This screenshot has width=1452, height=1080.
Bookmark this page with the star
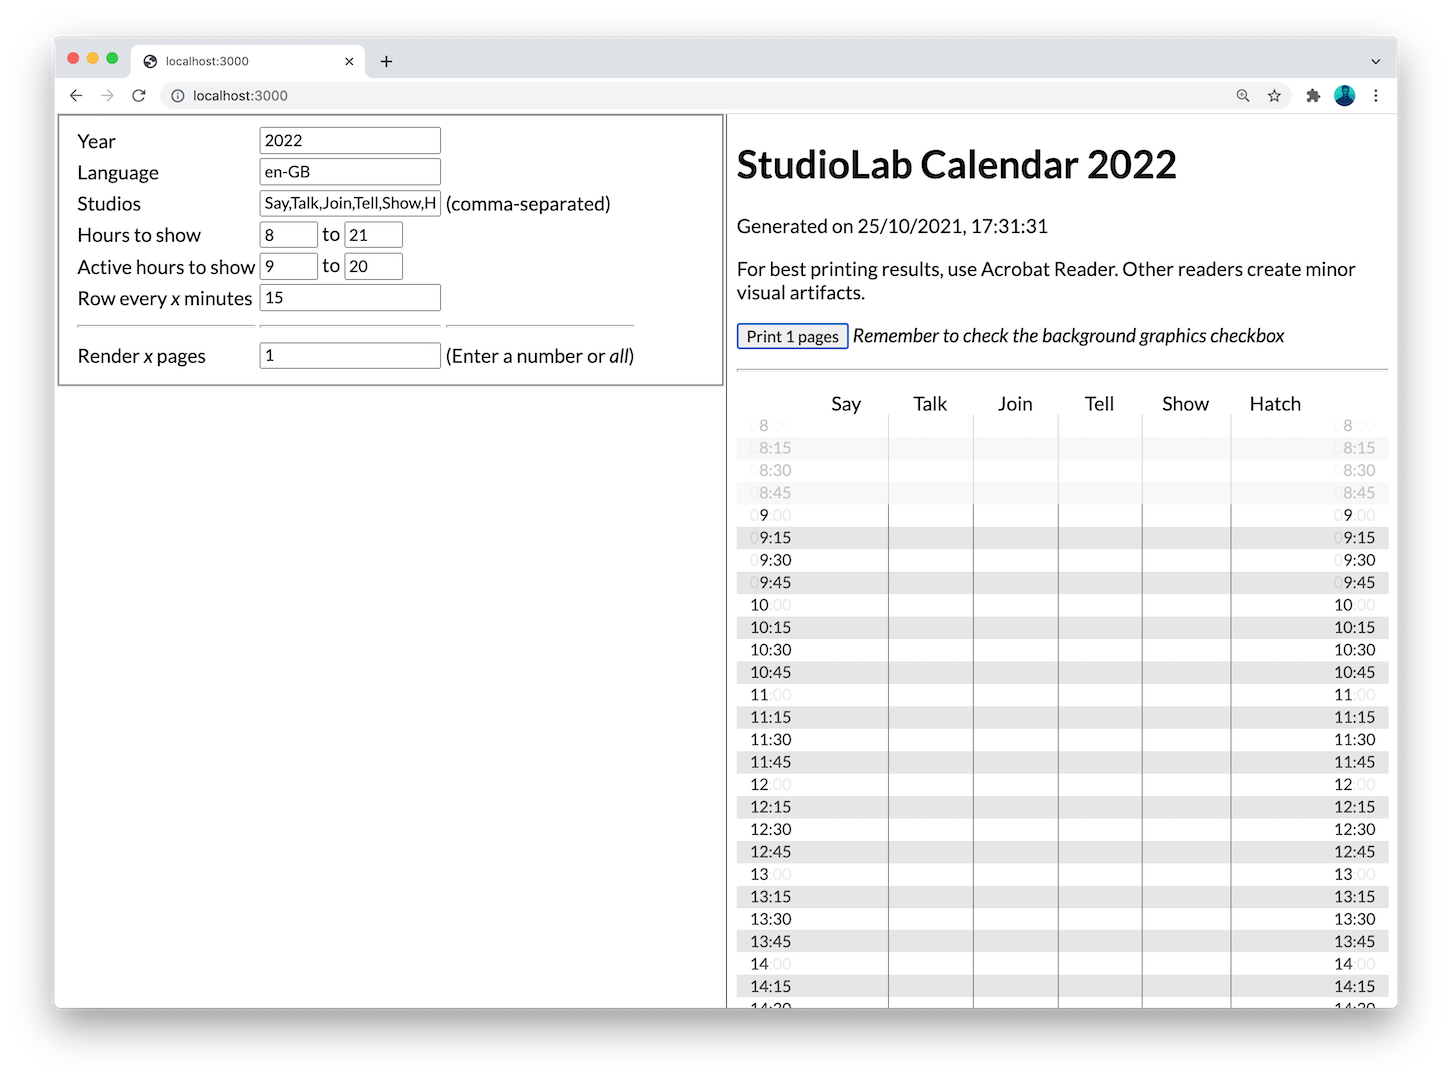click(x=1274, y=96)
